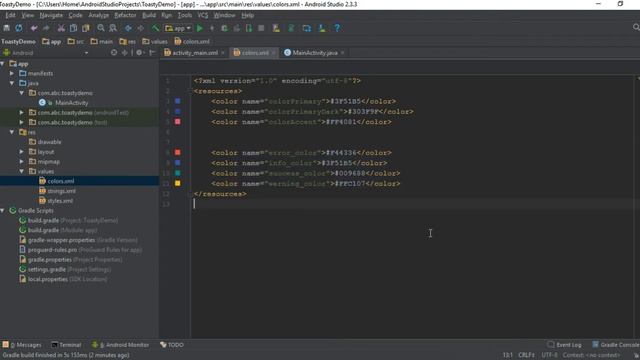The image size is (640, 360).
Task: Open the app run configuration dropdown
Action: 178,28
